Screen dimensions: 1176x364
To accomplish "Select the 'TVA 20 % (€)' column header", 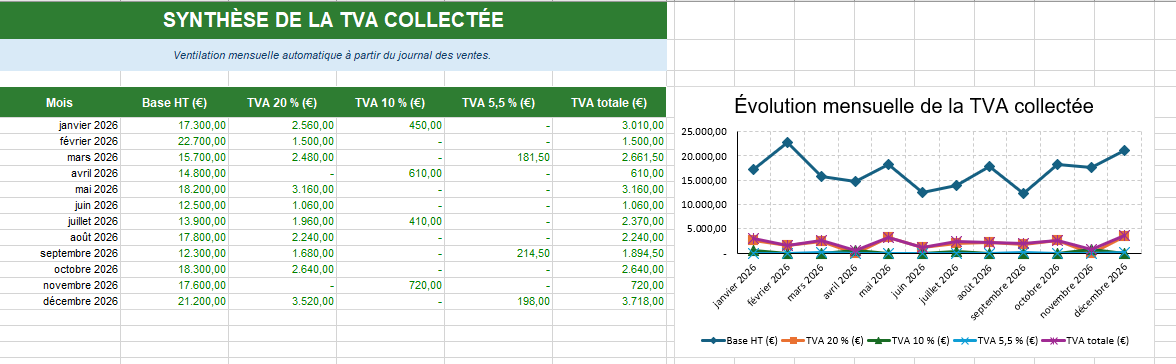I will tap(282, 103).
